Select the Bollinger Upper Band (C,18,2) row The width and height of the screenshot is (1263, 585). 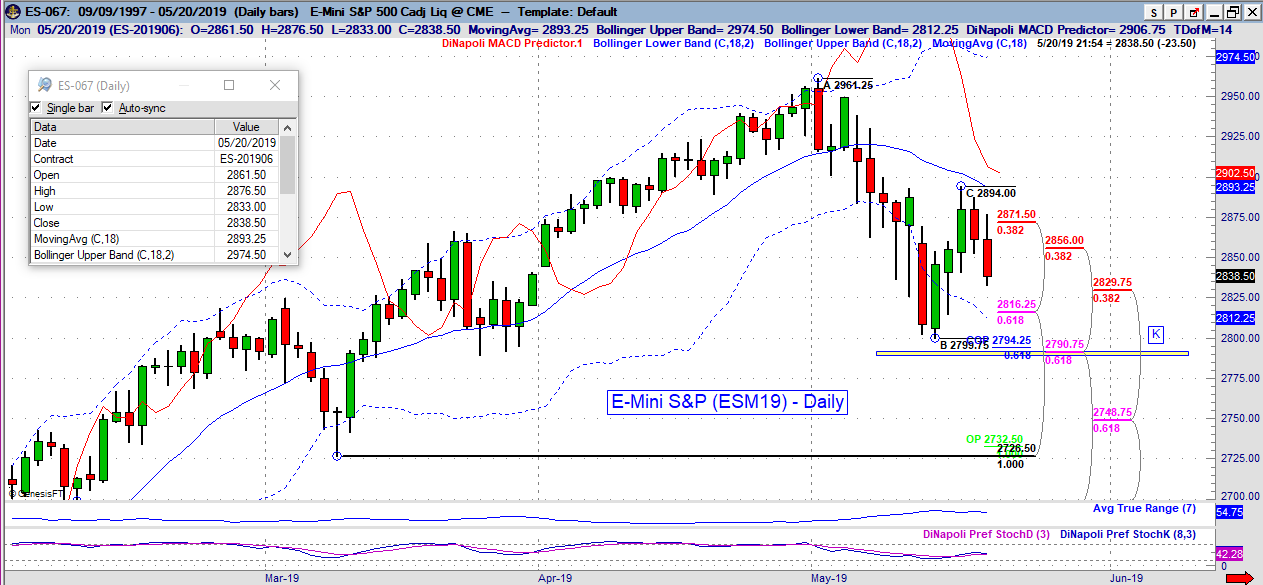(x=155, y=255)
